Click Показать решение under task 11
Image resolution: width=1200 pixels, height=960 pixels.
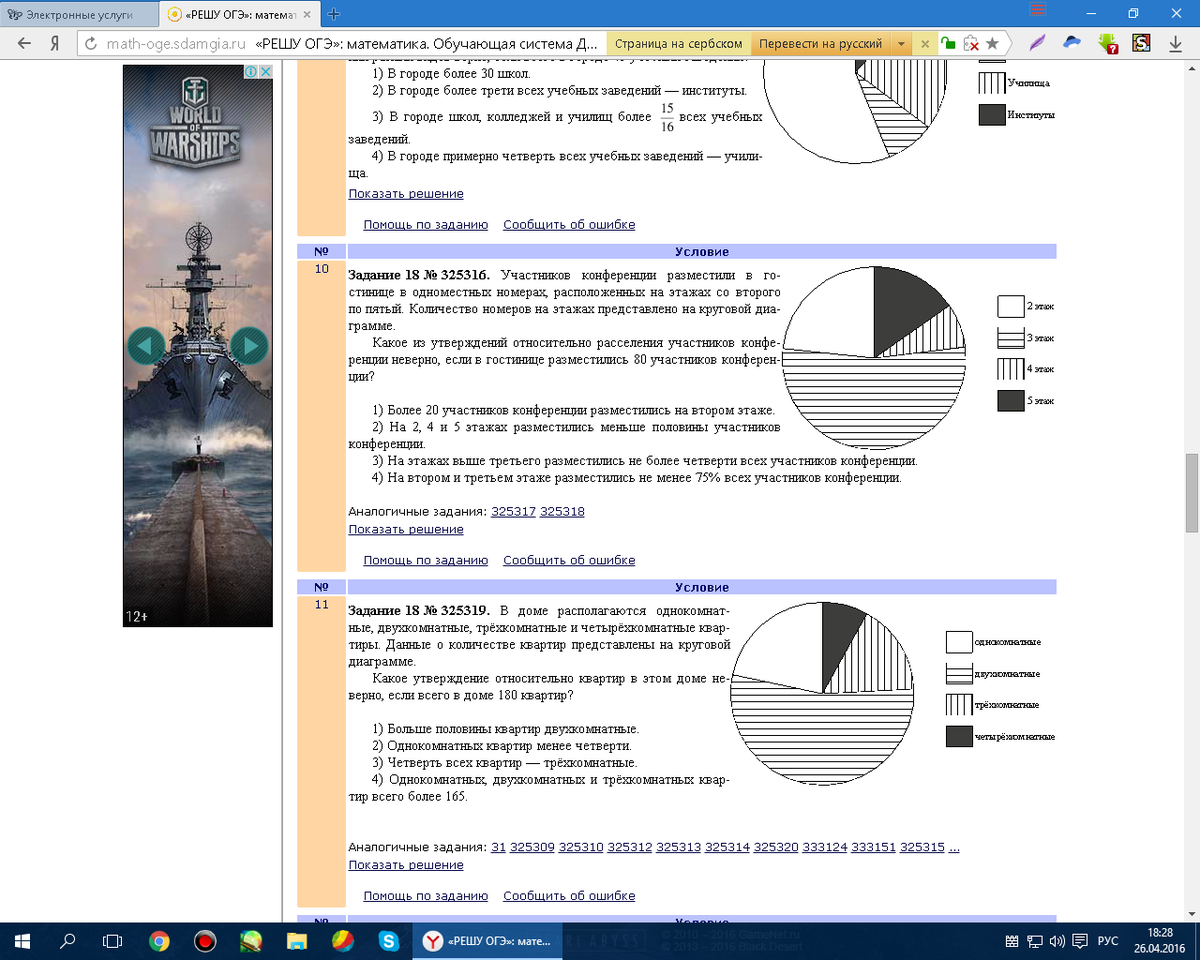pyautogui.click(x=406, y=865)
